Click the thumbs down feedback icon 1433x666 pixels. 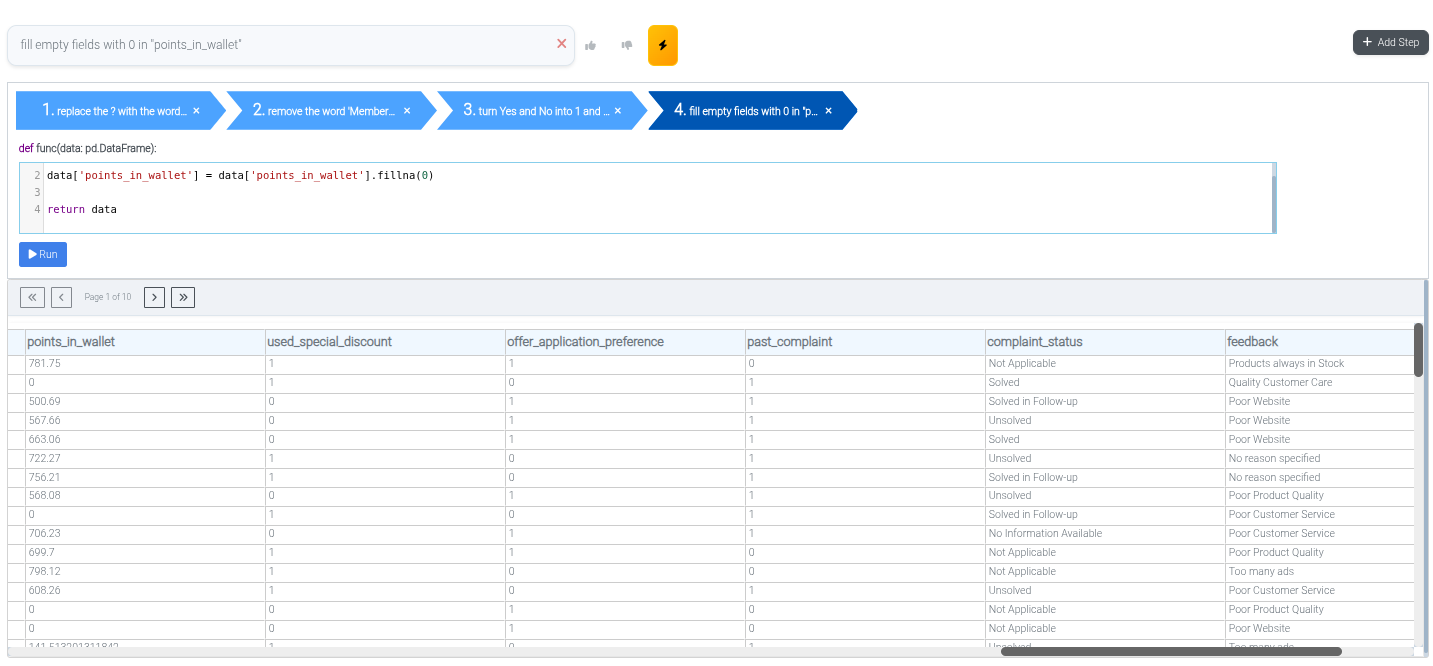[x=627, y=45]
